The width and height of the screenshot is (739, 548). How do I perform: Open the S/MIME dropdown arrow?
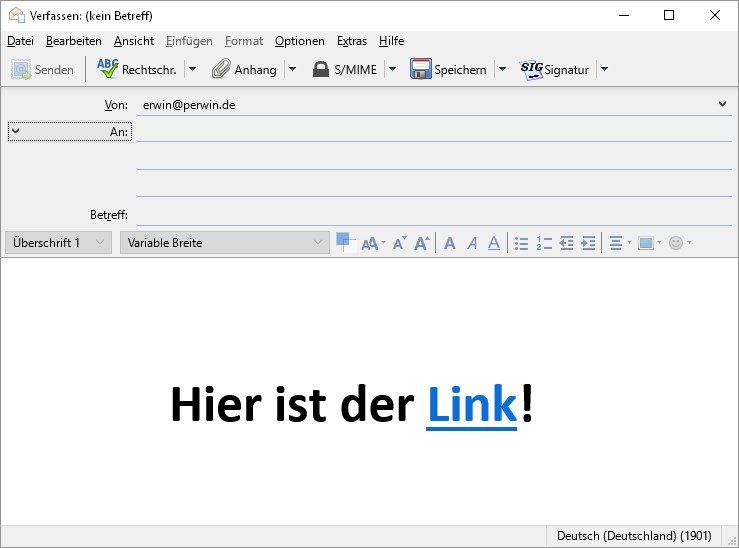(x=392, y=70)
